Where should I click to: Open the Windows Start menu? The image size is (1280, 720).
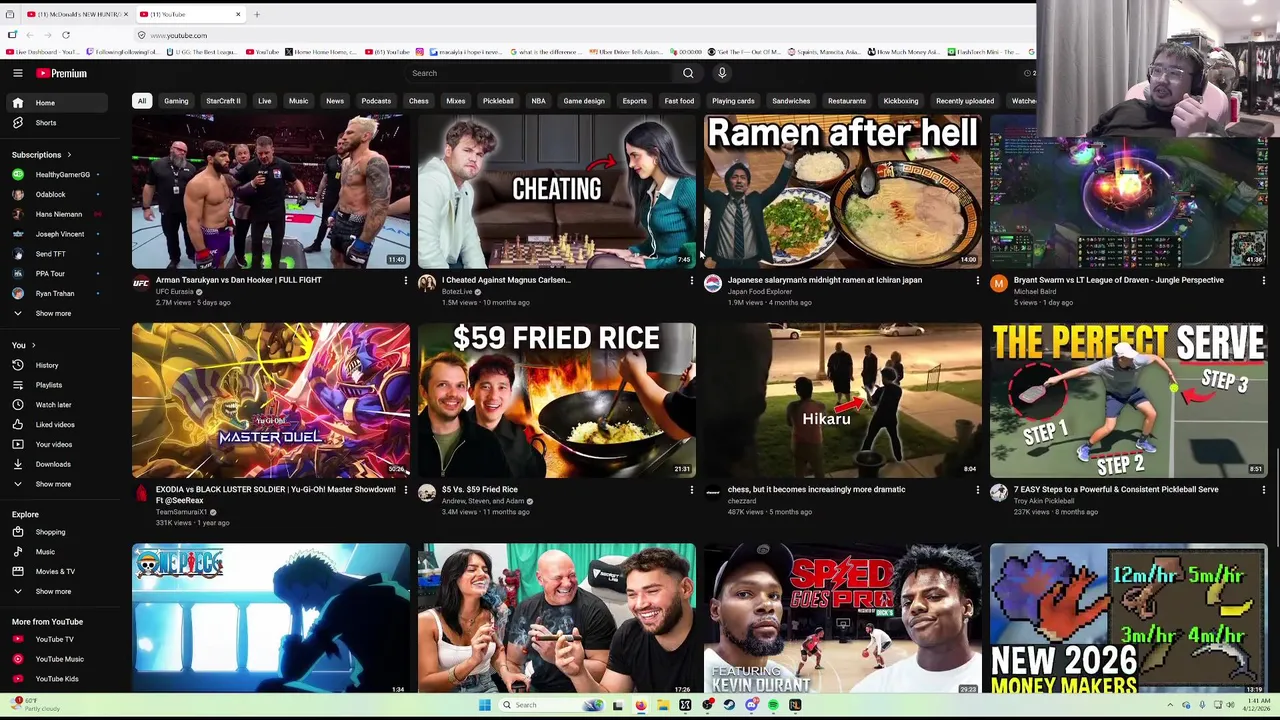pyautogui.click(x=485, y=705)
